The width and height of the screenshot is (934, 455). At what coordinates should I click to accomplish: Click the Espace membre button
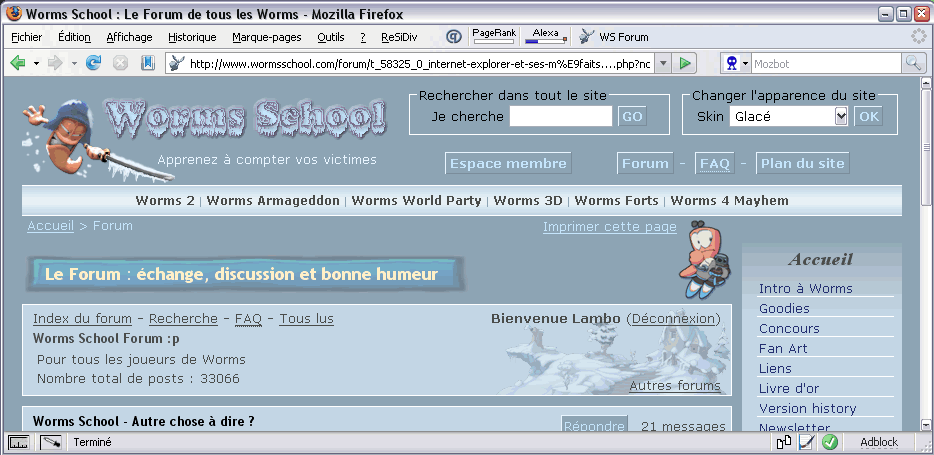(508, 164)
